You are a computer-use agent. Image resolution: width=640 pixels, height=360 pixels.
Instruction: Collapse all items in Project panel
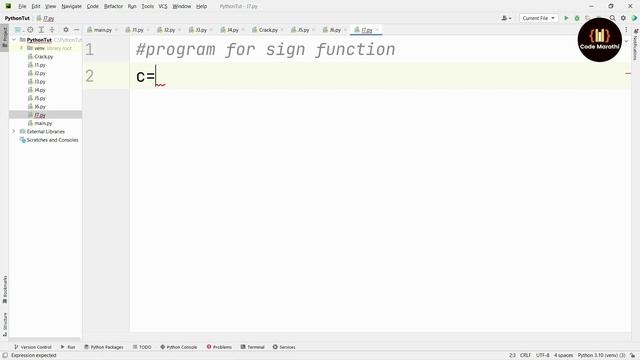click(x=52, y=30)
